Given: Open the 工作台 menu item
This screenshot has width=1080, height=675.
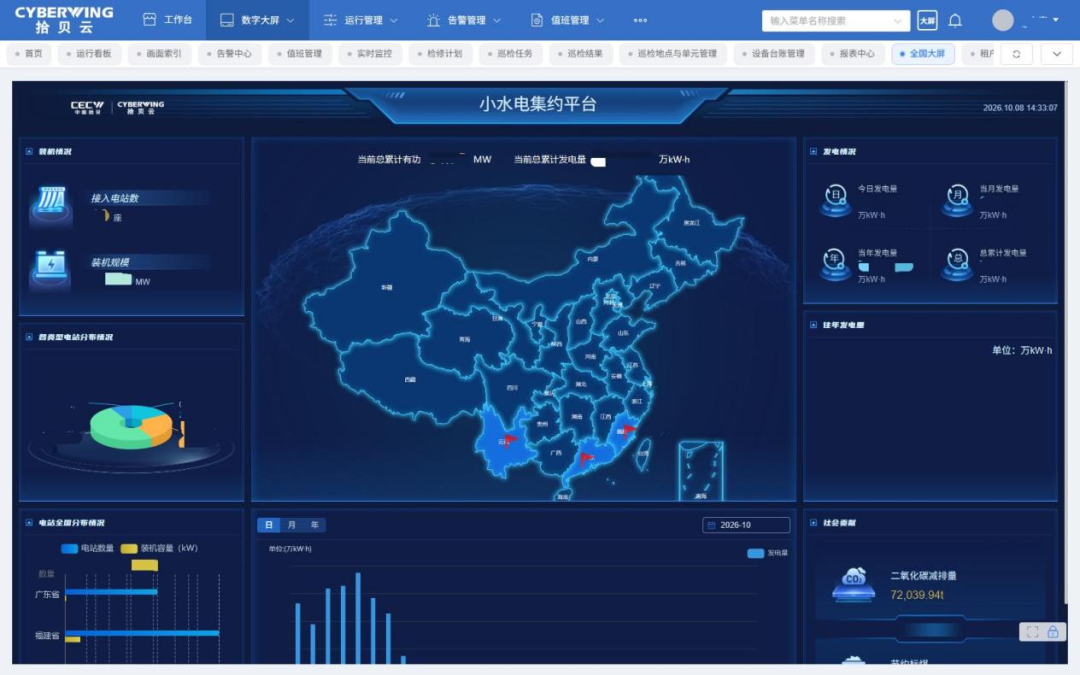Looking at the screenshot, I should click(x=167, y=20).
